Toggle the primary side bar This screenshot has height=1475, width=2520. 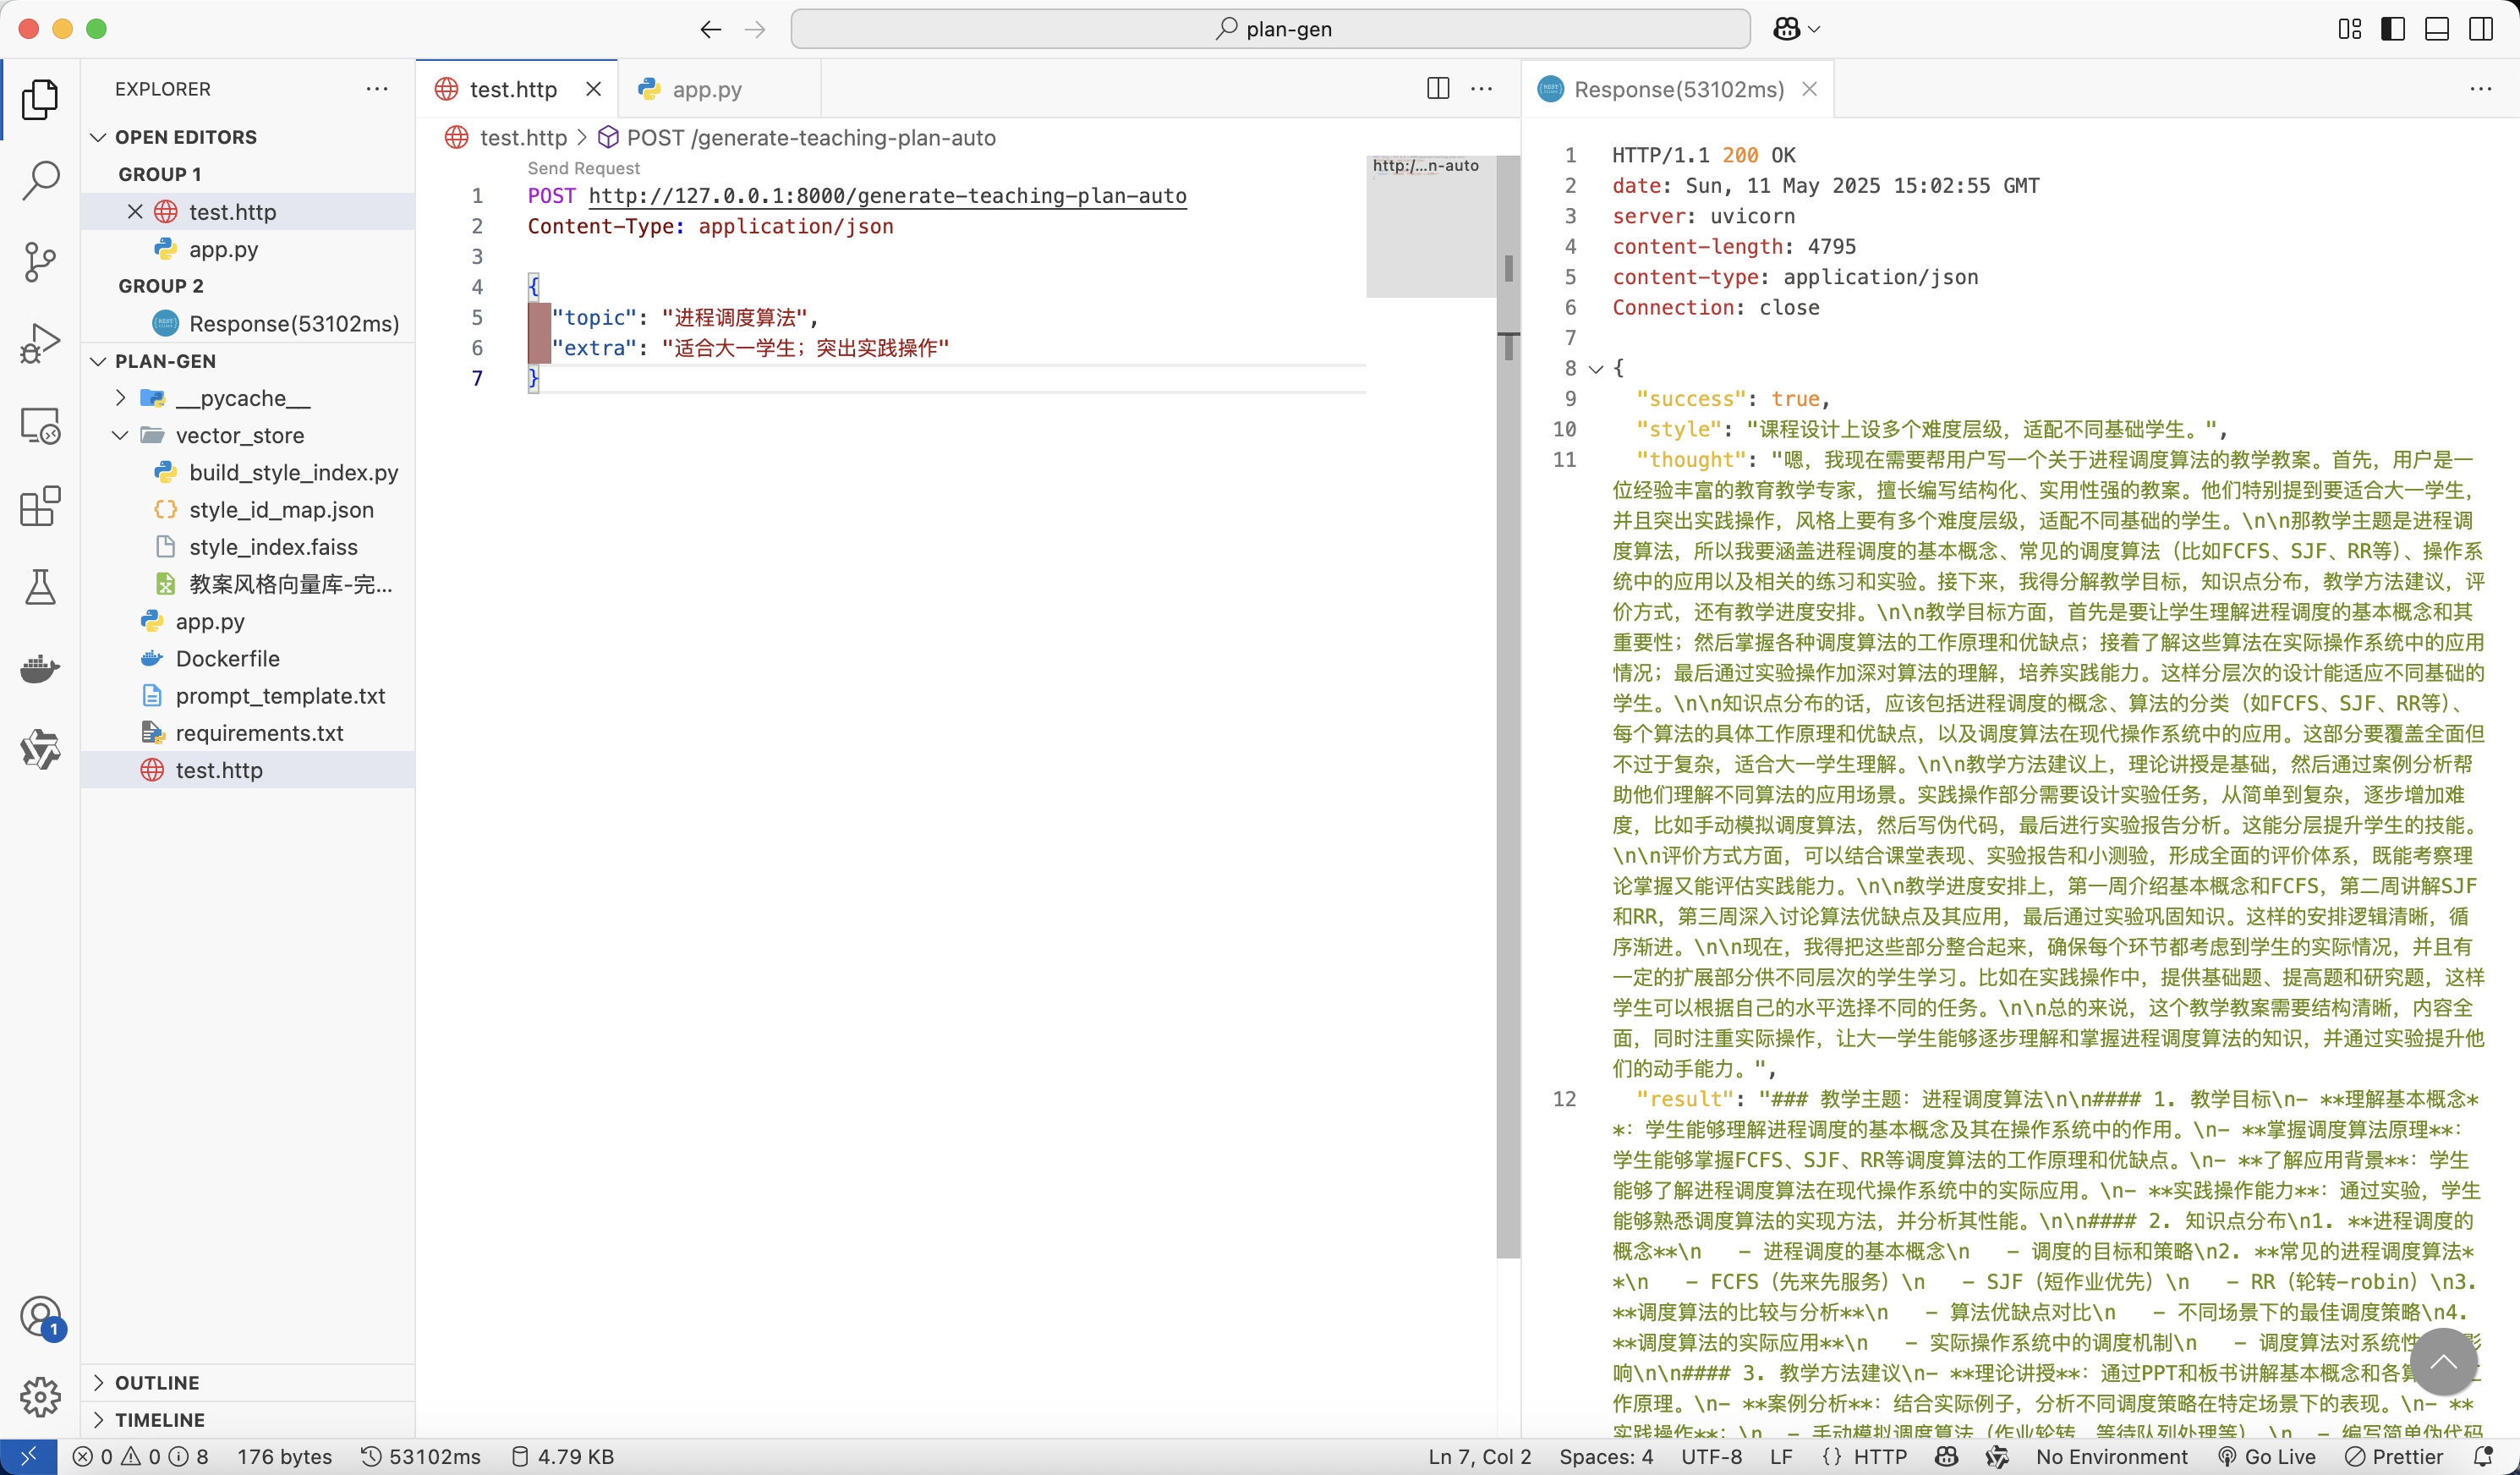coord(2392,29)
